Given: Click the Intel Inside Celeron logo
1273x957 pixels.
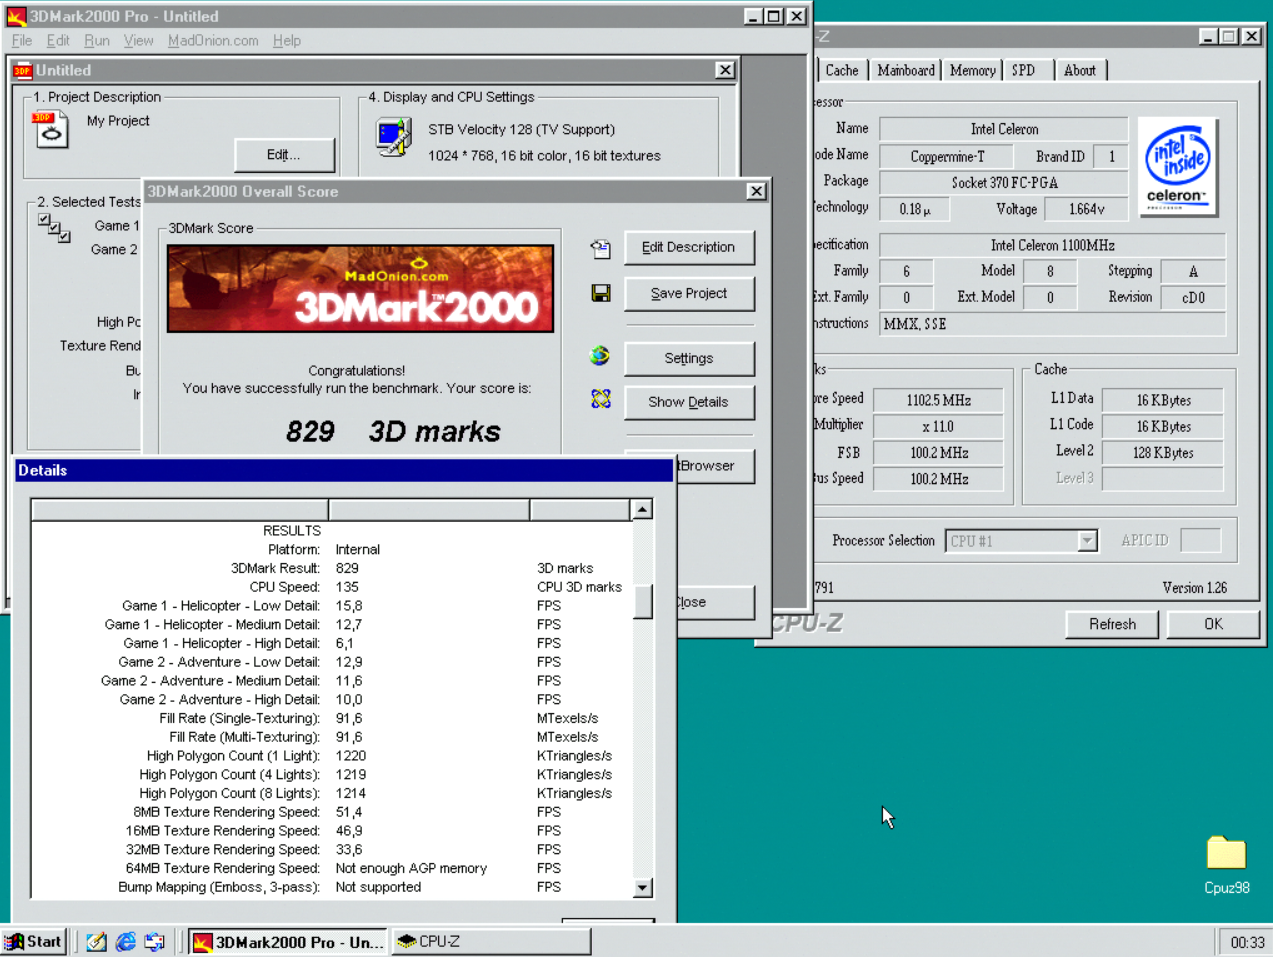Looking at the screenshot, I should (x=1178, y=166).
